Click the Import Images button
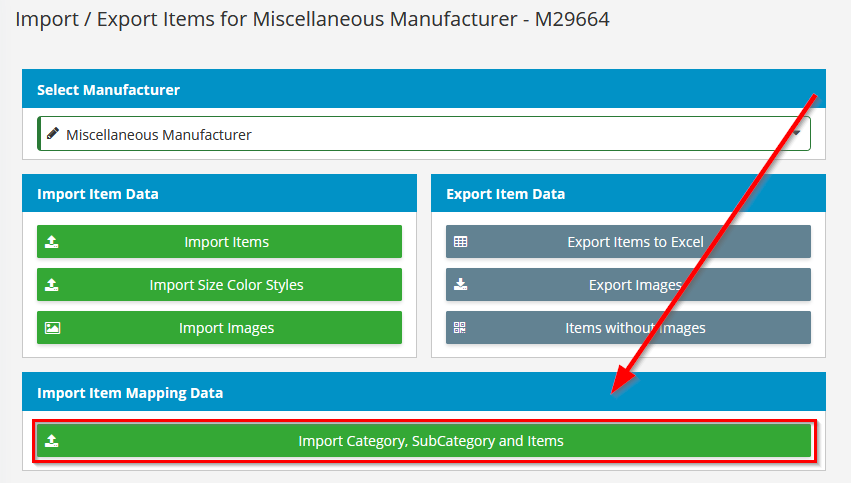Viewport: 851px width, 483px height. 219,327
